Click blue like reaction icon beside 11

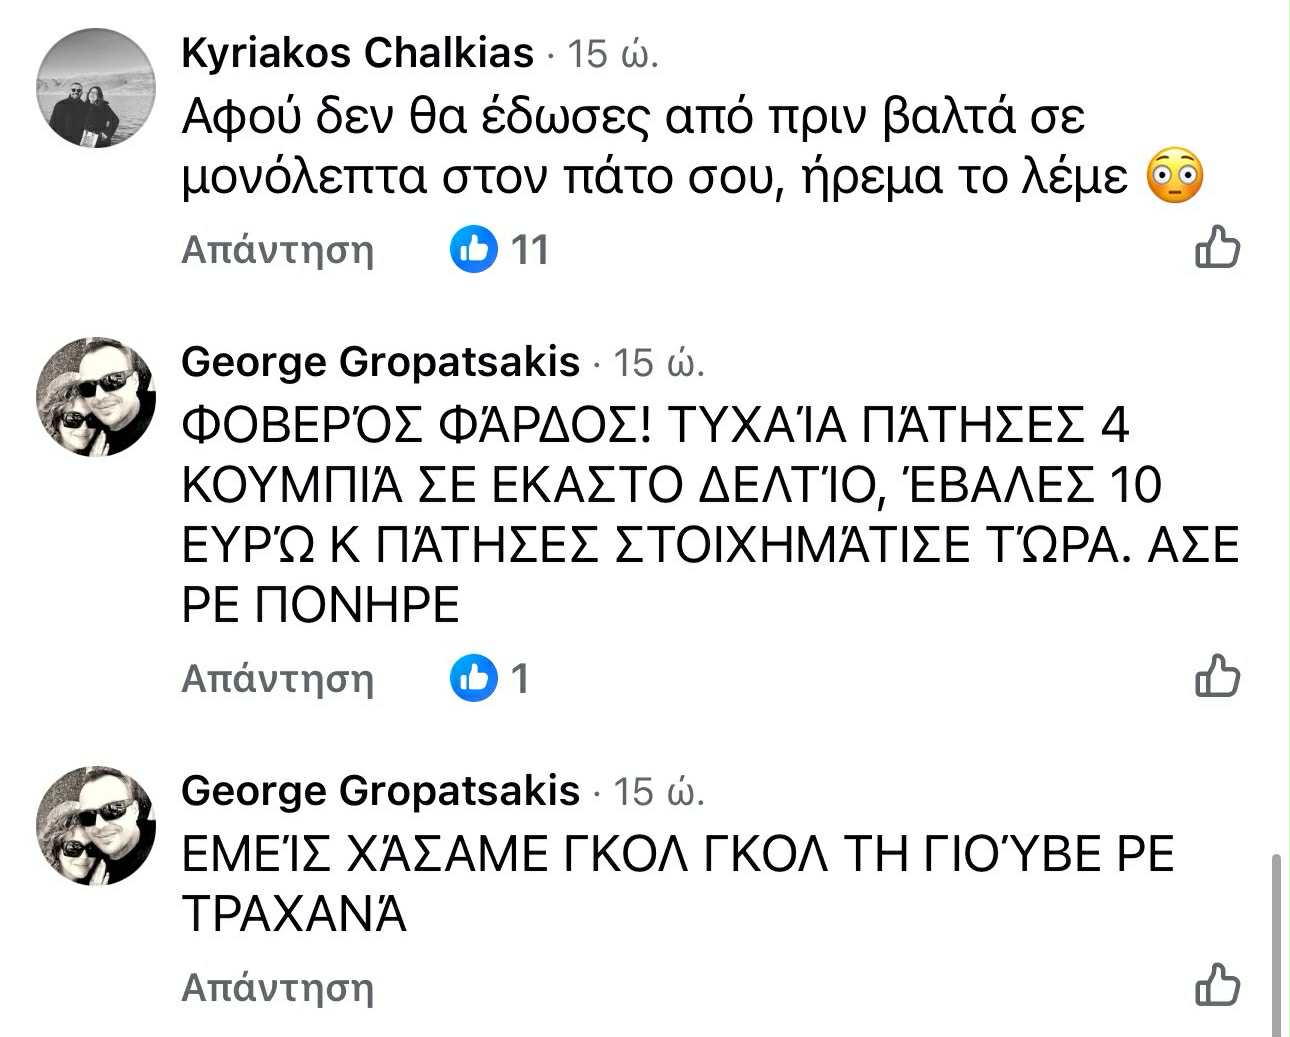pos(473,248)
